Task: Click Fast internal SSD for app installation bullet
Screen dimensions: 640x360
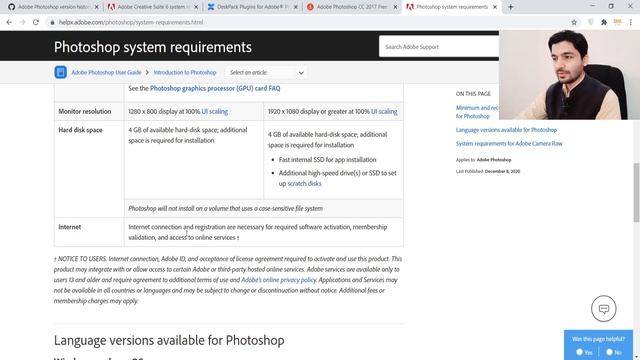Action: coord(327,160)
